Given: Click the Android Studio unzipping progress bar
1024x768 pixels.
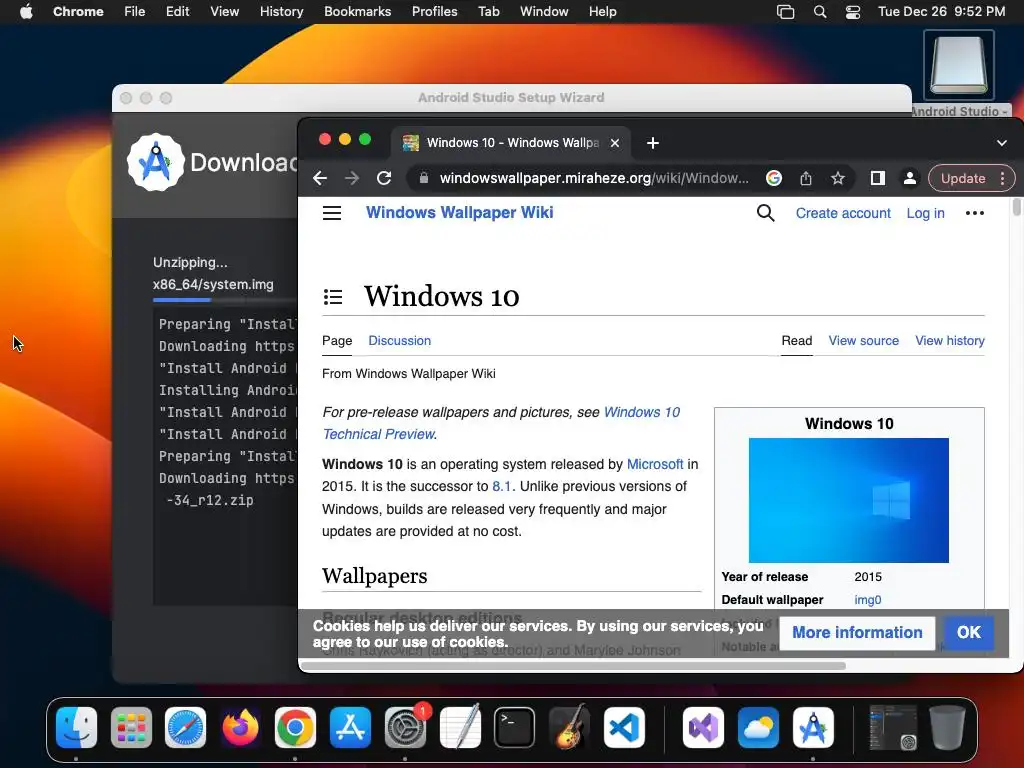Looking at the screenshot, I should tap(225, 300).
